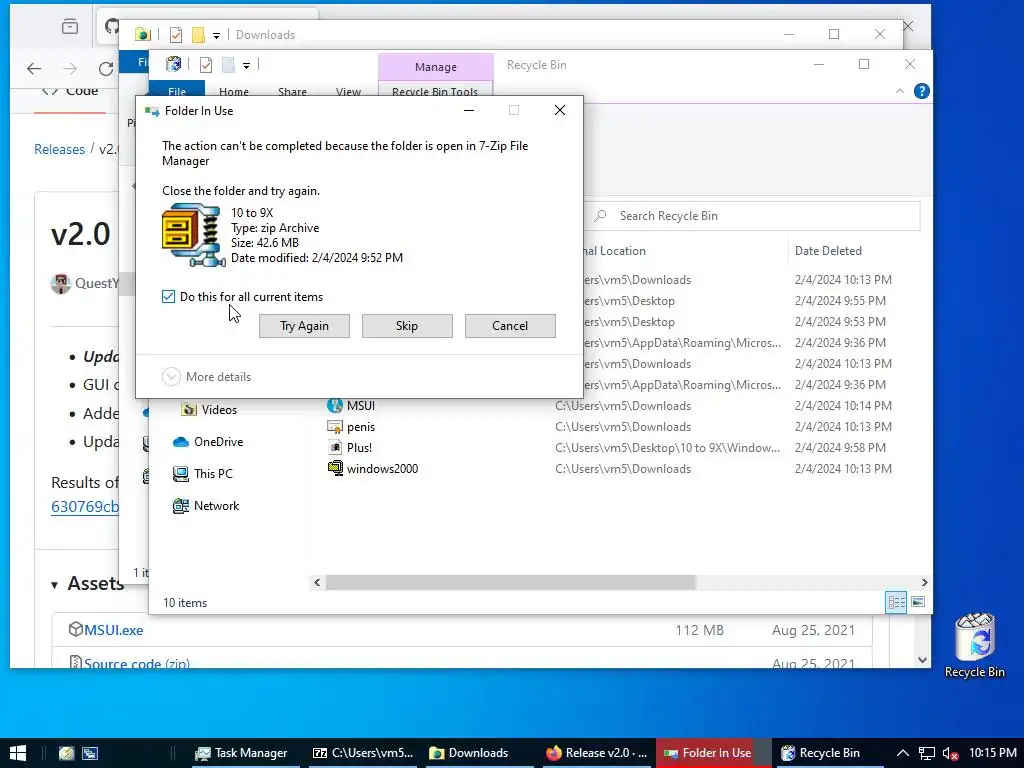Click the penis certificate file icon

click(x=335, y=427)
